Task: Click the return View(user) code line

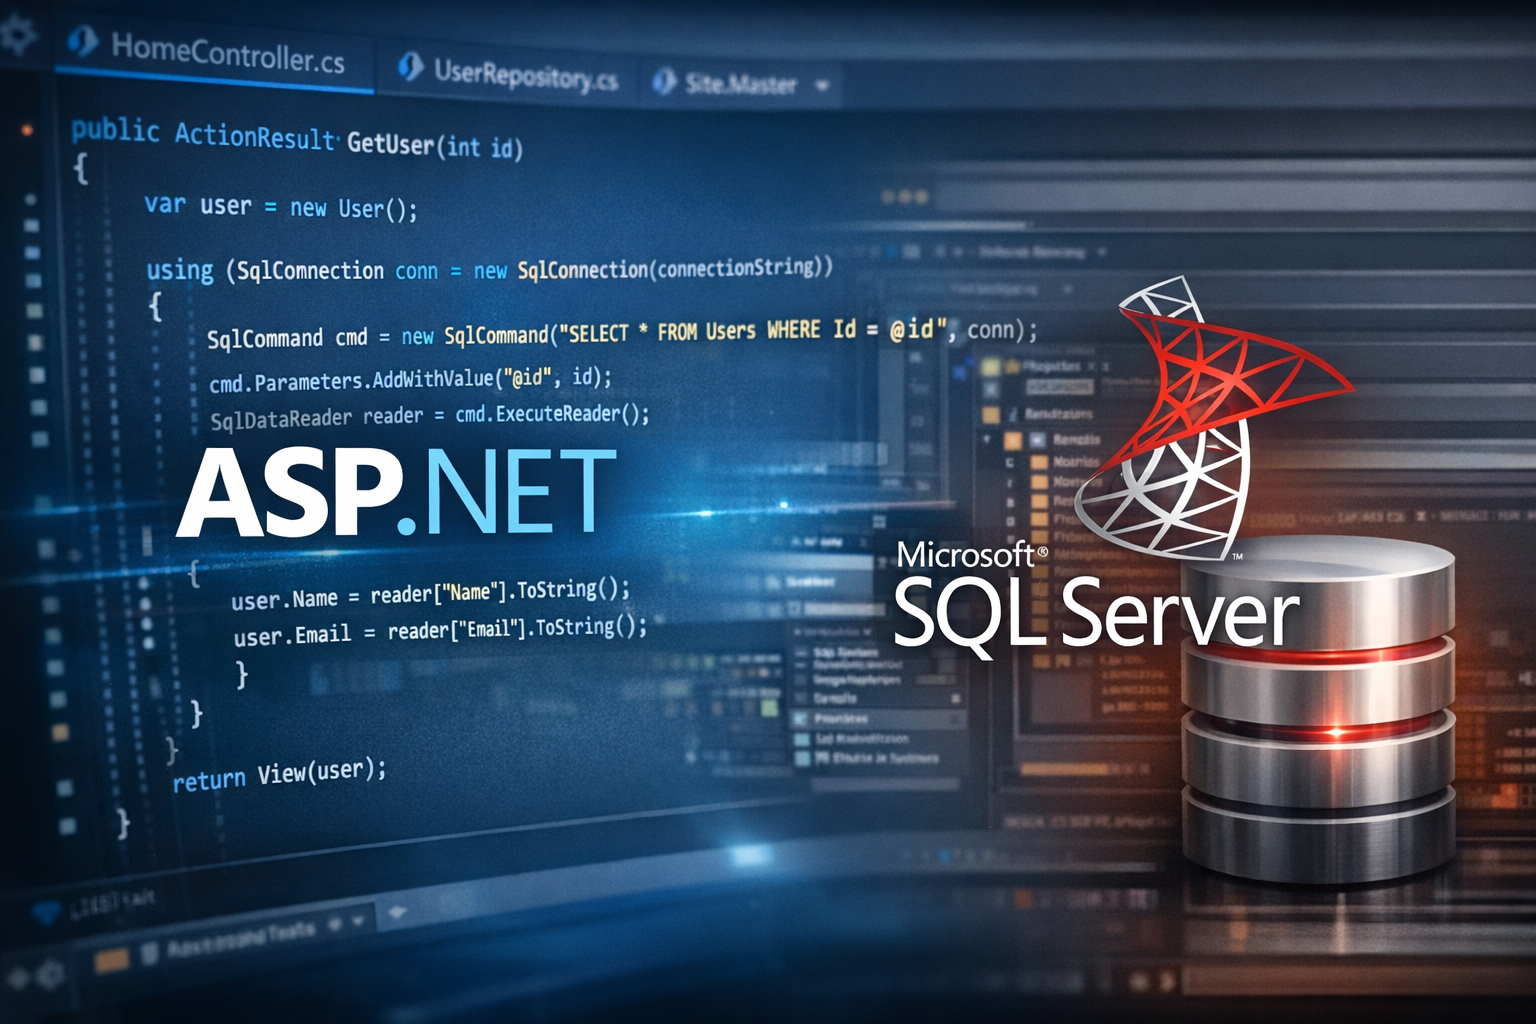Action: pyautogui.click(x=279, y=775)
